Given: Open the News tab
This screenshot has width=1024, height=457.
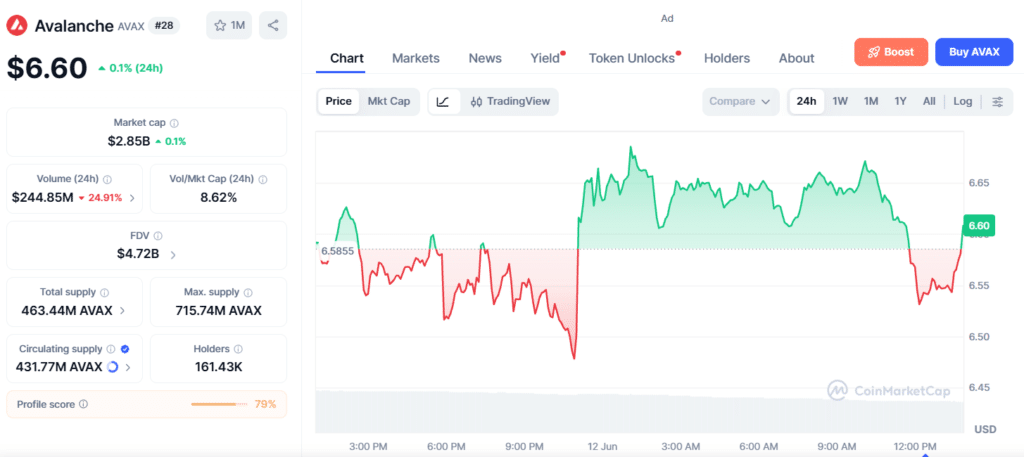Looking at the screenshot, I should 485,58.
